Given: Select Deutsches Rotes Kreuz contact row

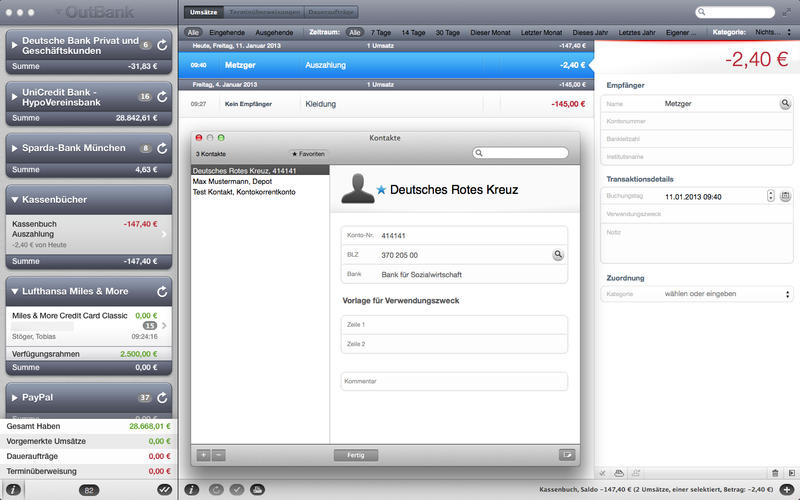Looking at the screenshot, I should 260,170.
